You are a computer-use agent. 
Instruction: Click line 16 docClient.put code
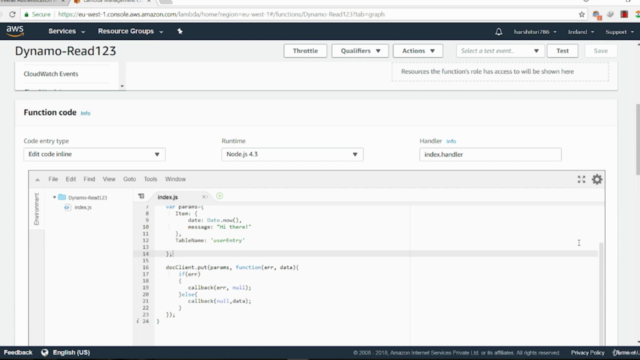tap(232, 267)
